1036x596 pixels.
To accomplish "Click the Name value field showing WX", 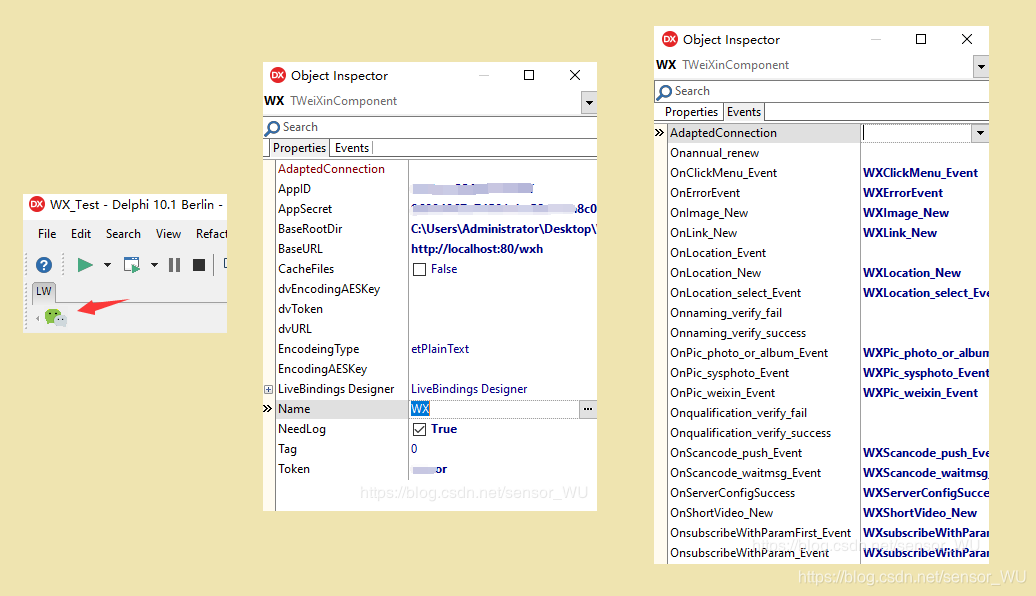I will click(494, 409).
